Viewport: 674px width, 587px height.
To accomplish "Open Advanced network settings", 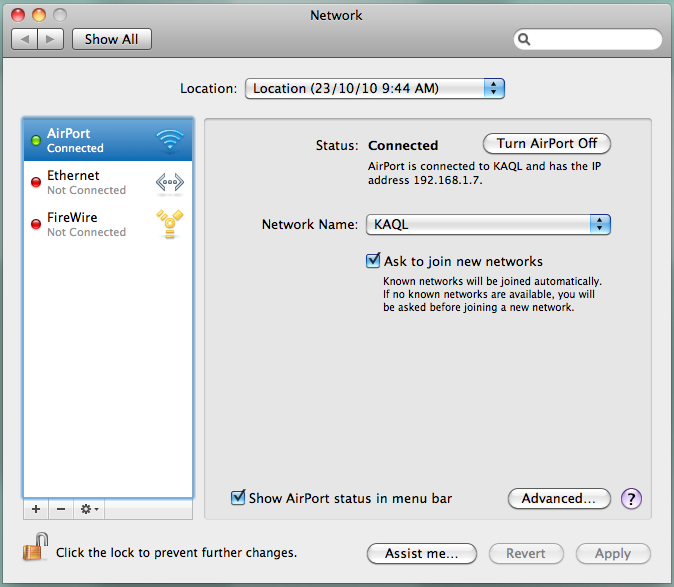I will [559, 498].
